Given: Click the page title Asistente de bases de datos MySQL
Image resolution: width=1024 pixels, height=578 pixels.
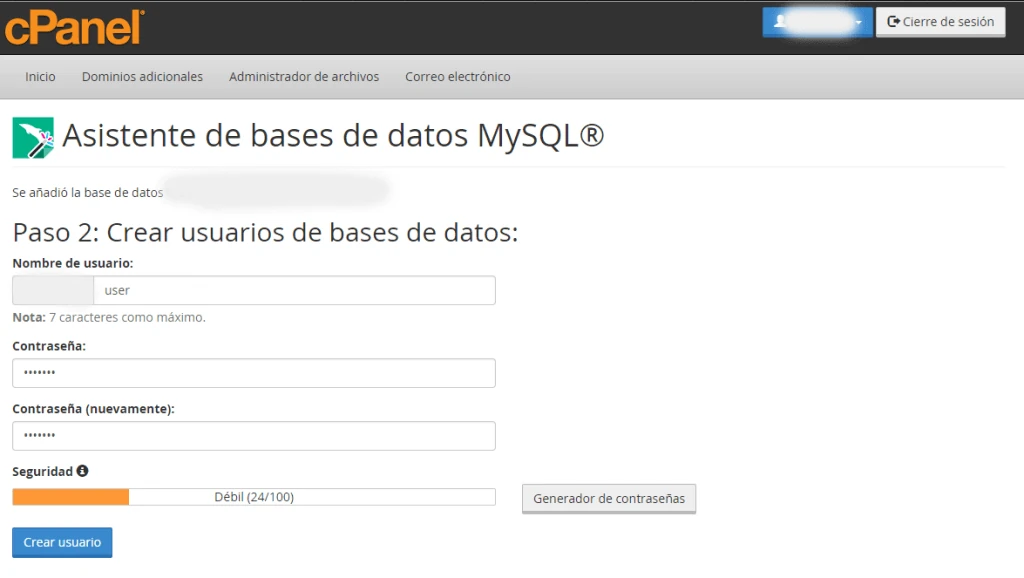Looking at the screenshot, I should 333,136.
